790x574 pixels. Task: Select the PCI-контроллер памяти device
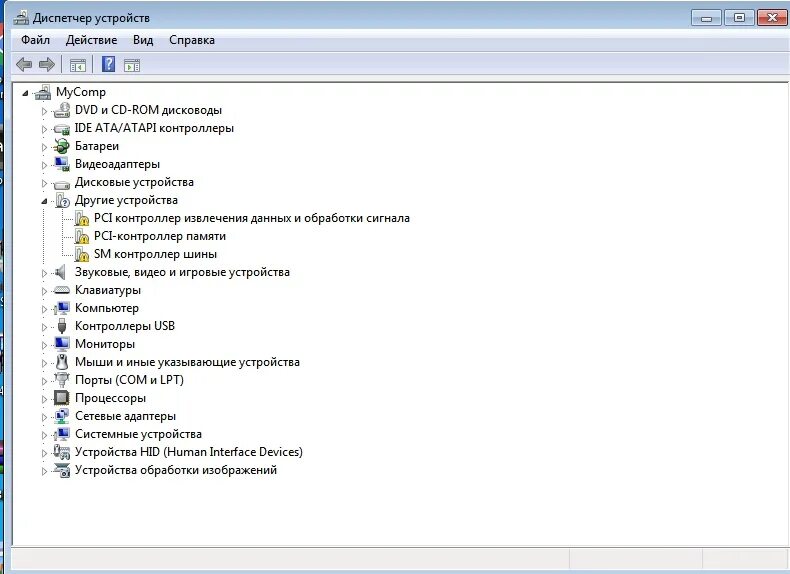click(160, 236)
